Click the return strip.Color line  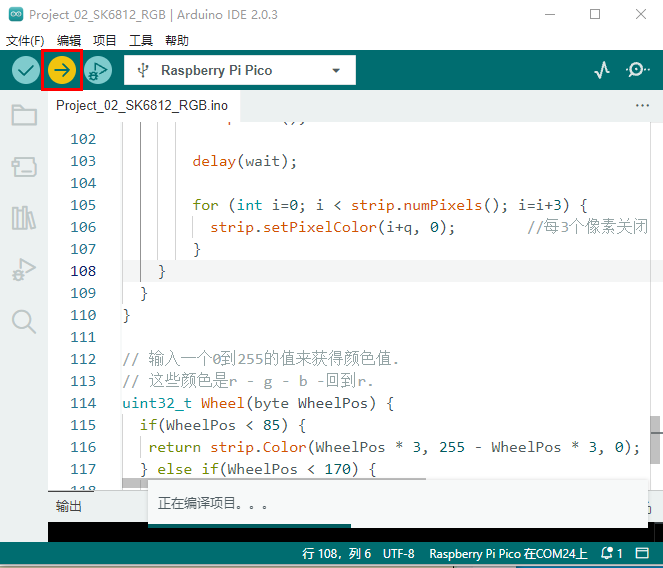point(394,447)
